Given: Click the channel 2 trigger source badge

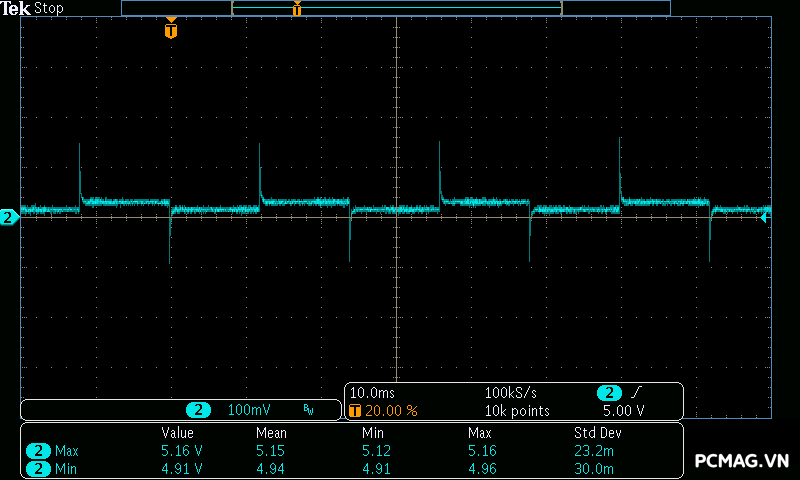Looking at the screenshot, I should [609, 393].
